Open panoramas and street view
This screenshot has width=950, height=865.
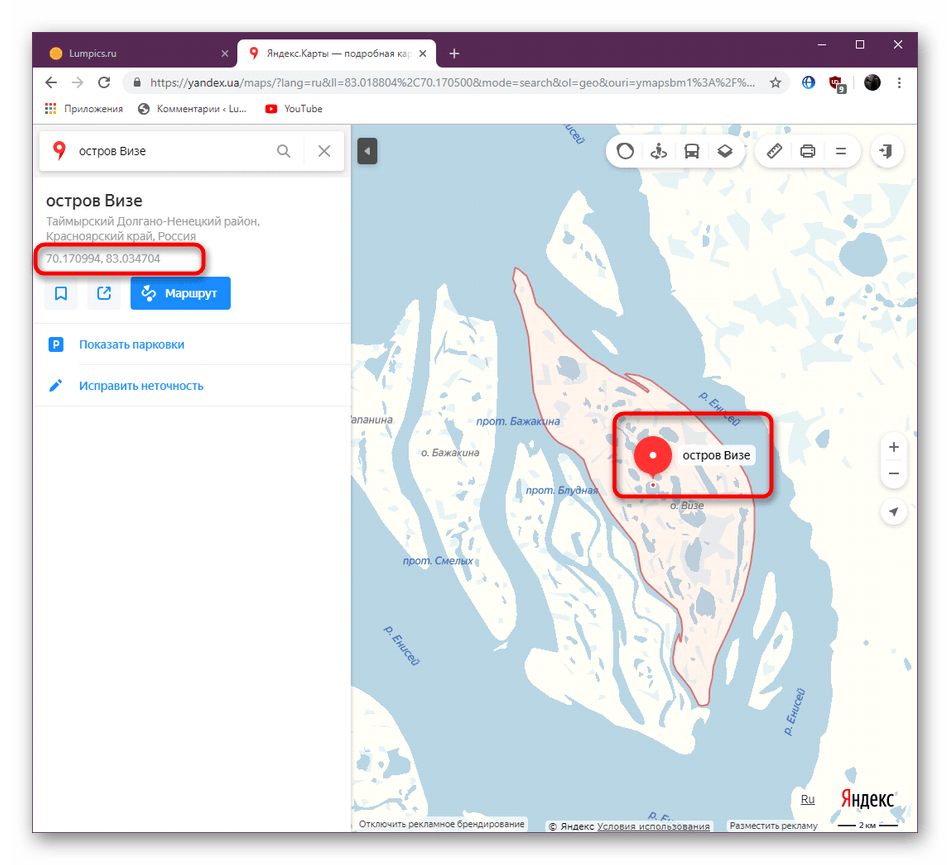[659, 151]
